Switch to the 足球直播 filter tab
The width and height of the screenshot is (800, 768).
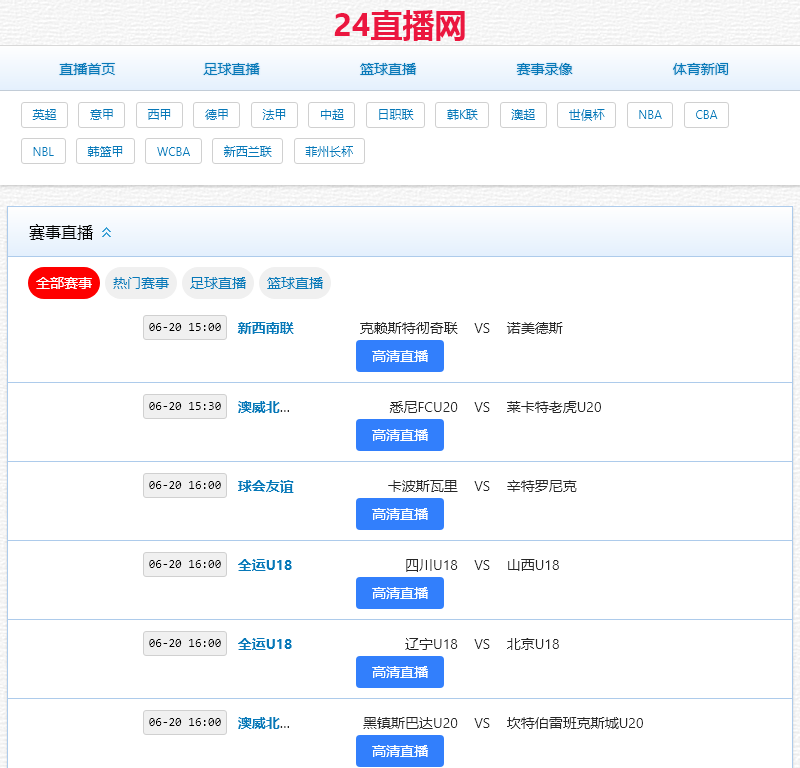[x=218, y=283]
